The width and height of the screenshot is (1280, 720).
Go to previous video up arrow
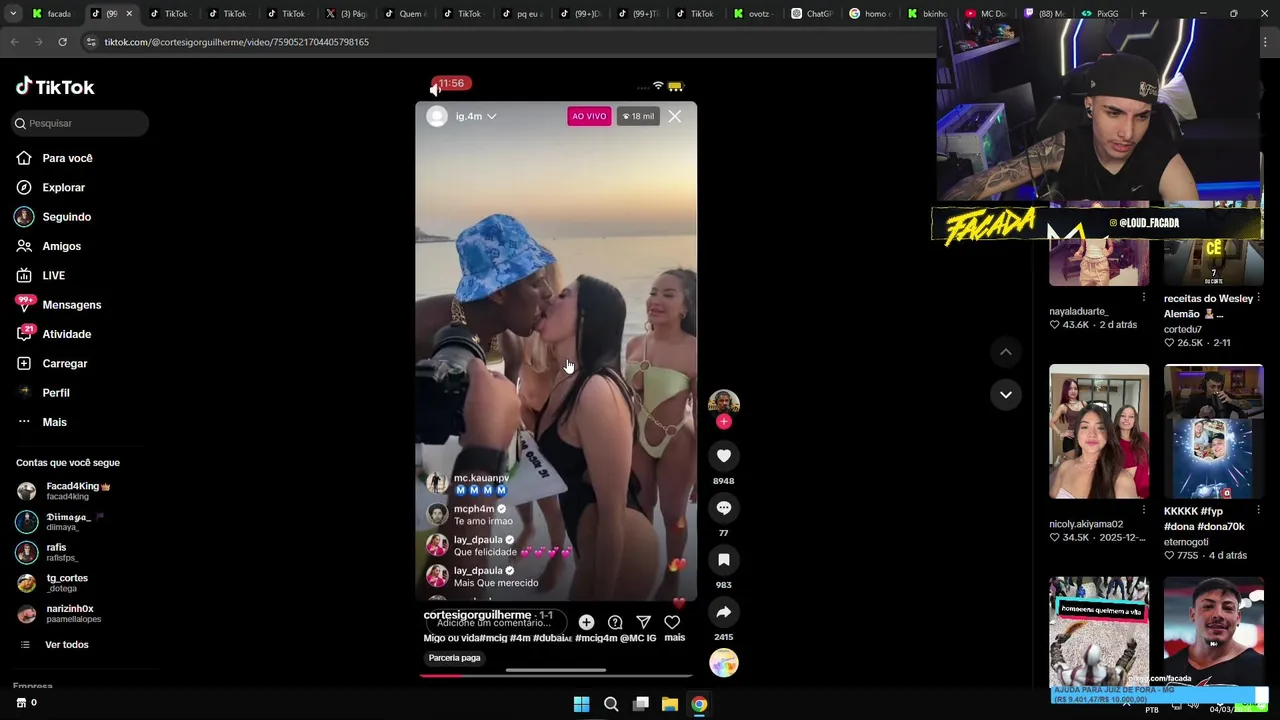click(x=1006, y=352)
